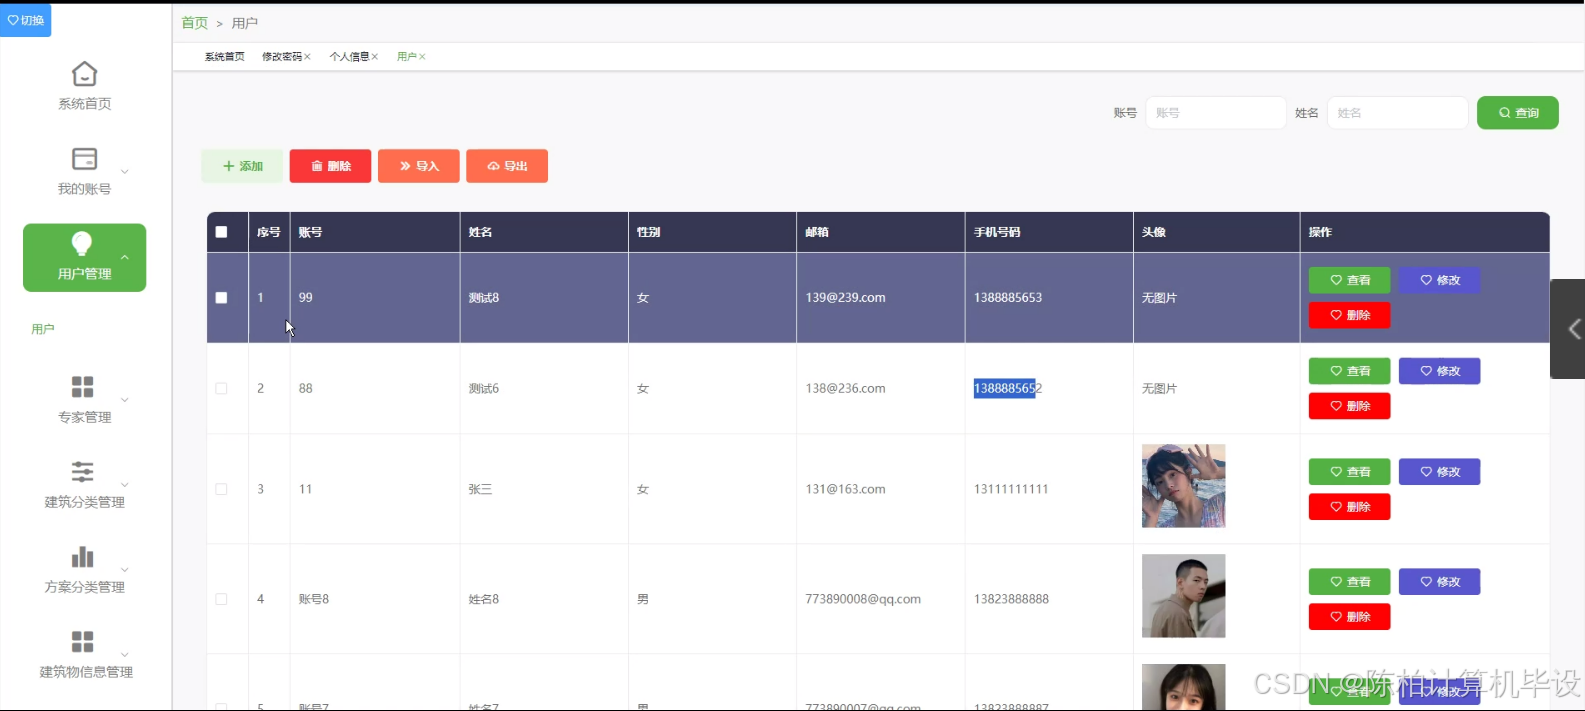Click email cell 139@239.com
The width and height of the screenshot is (1585, 711).
click(845, 298)
